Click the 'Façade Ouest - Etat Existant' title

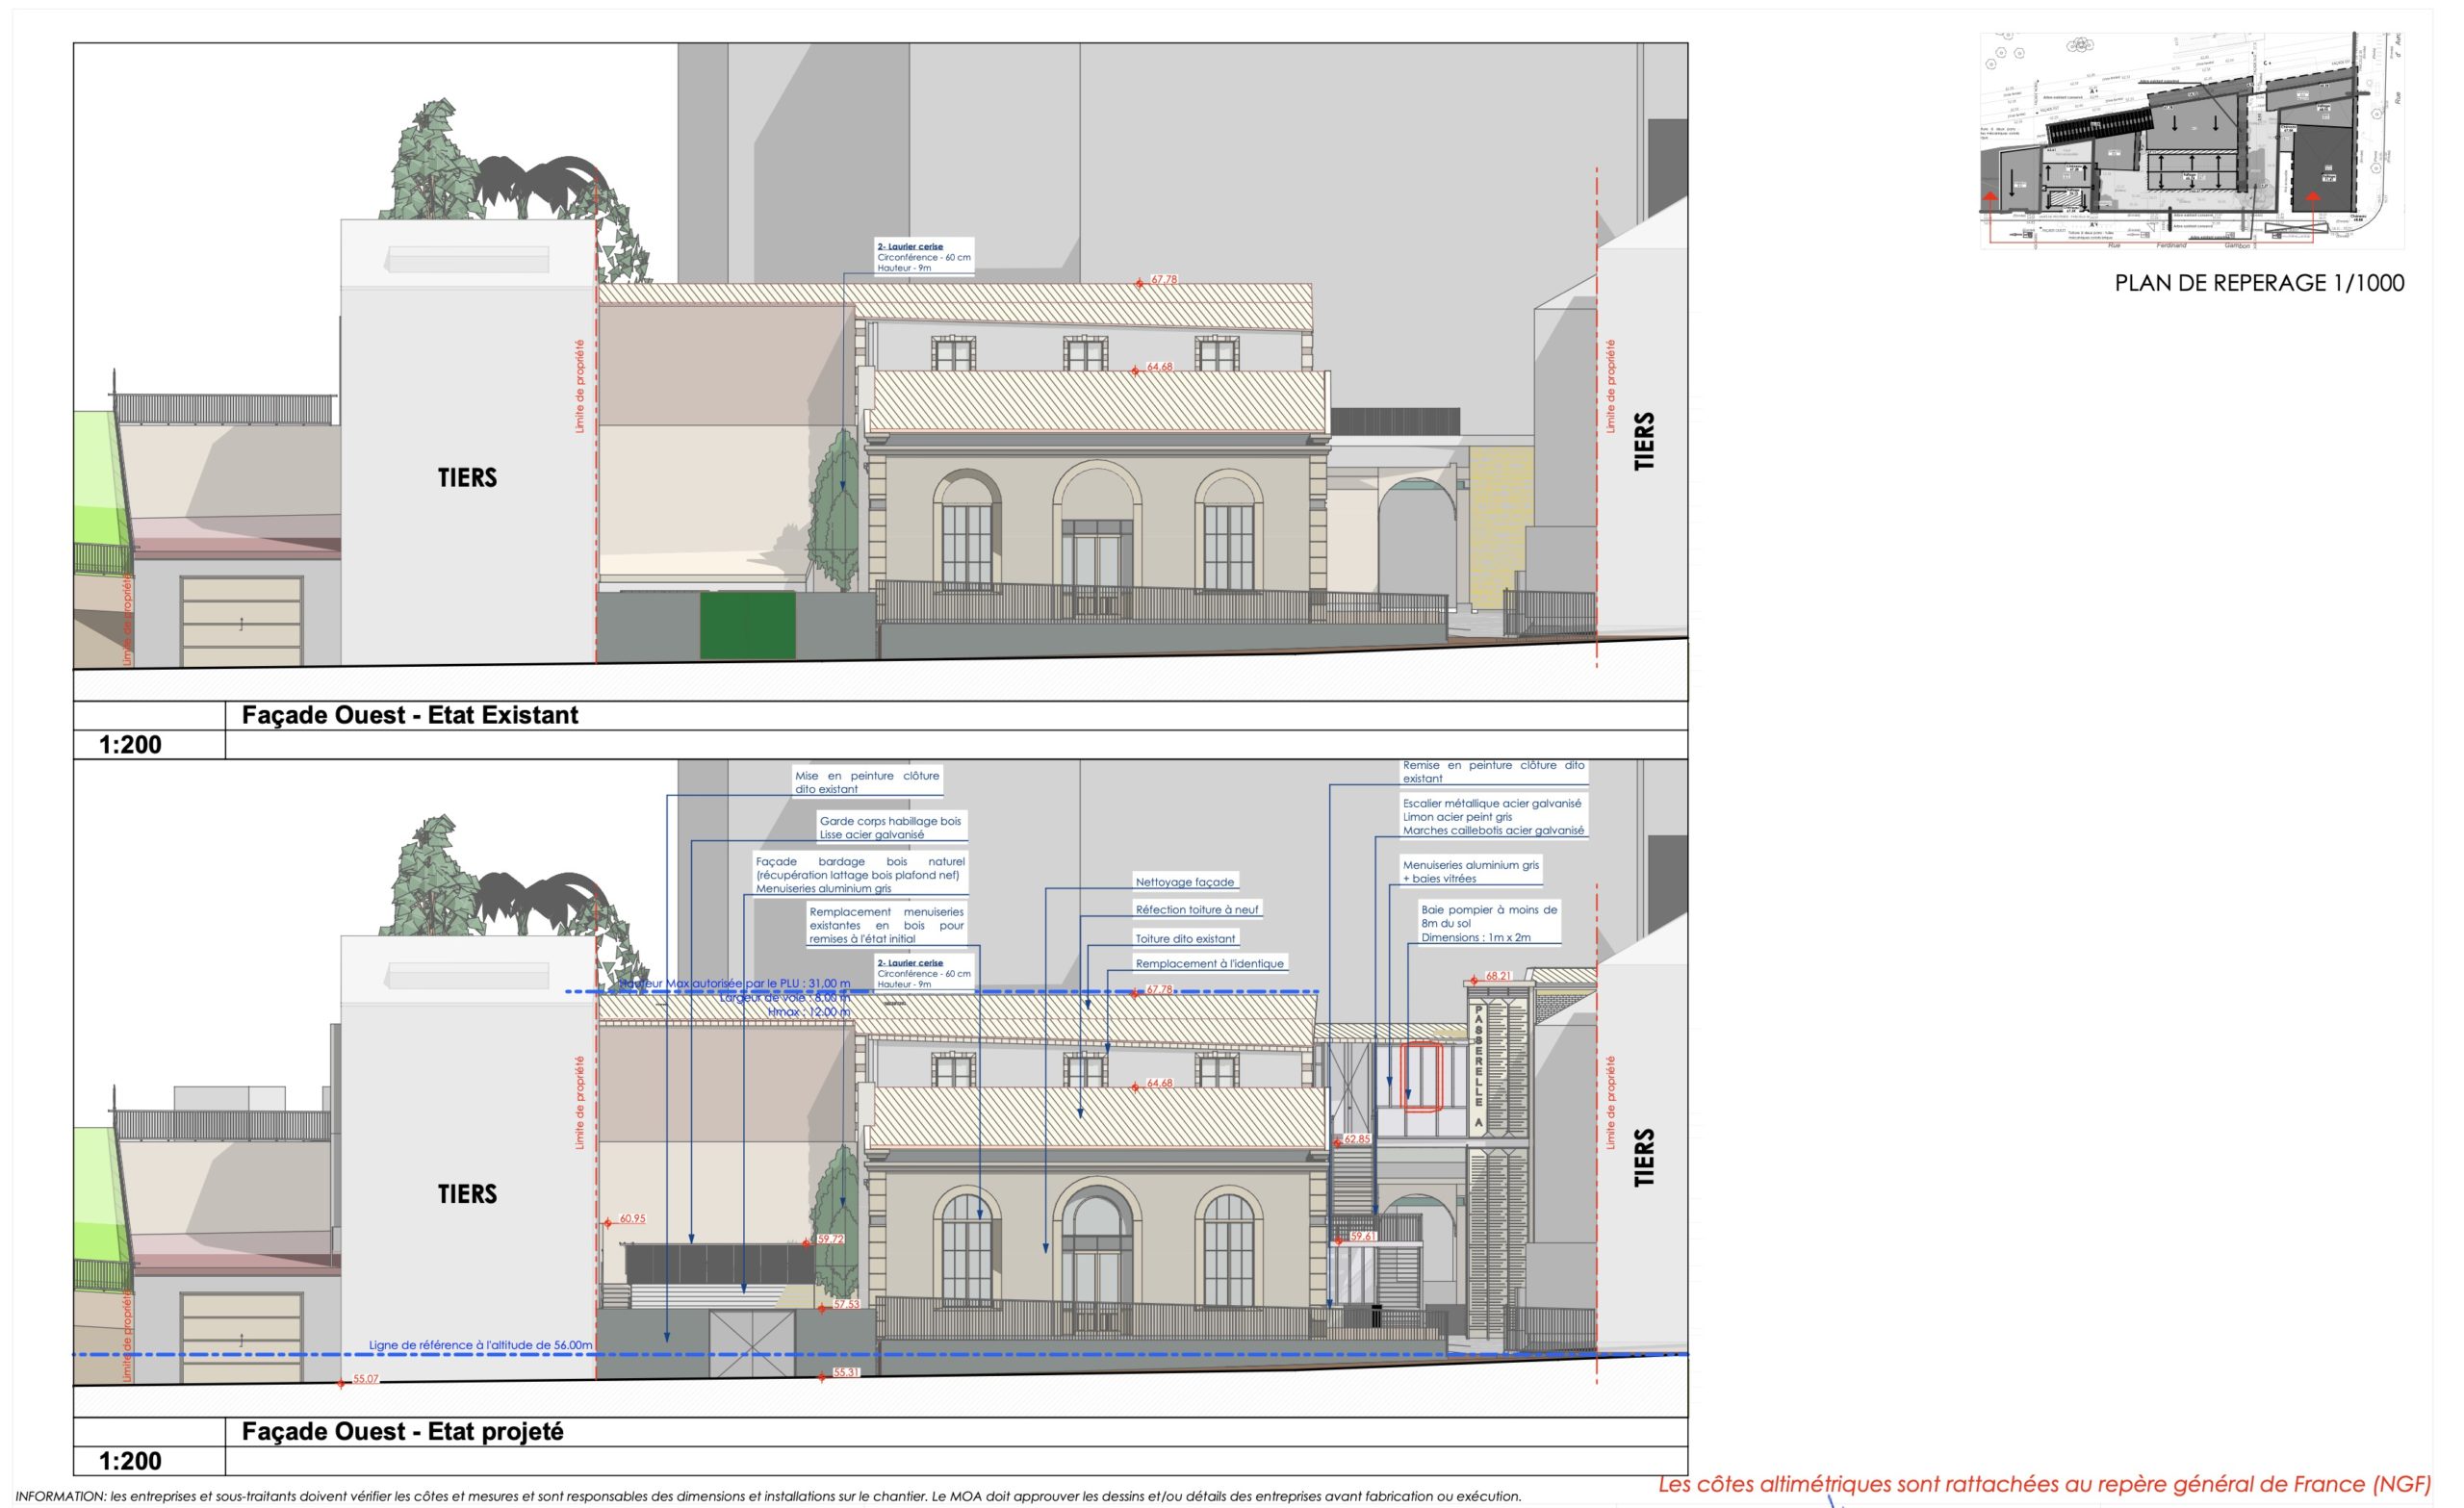[x=410, y=715]
